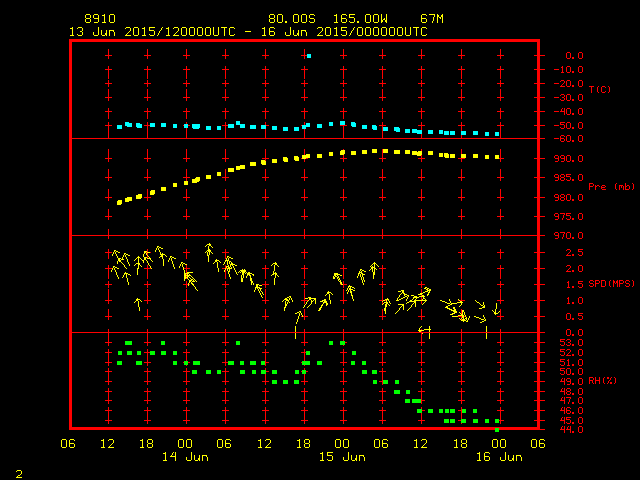Viewport: 640px width, 480px height.
Task: Click the -40.0 temperature tick value
Action: point(569,112)
